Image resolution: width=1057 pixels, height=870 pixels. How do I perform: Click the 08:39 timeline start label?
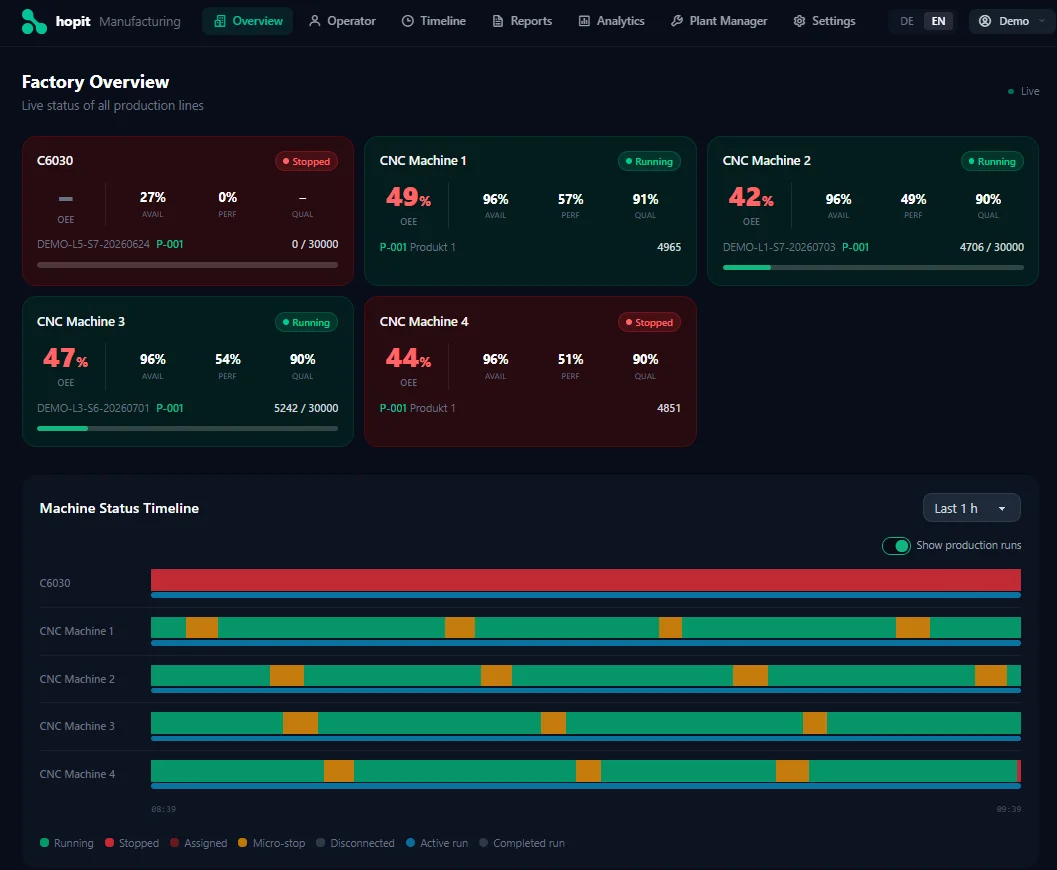point(163,809)
